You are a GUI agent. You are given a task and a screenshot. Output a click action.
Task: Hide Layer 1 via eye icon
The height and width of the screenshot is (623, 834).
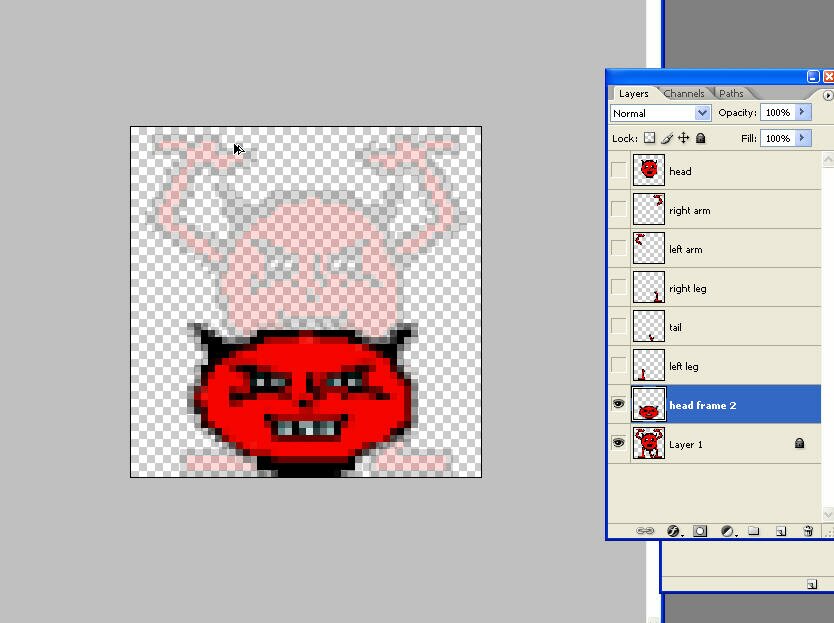click(x=619, y=443)
